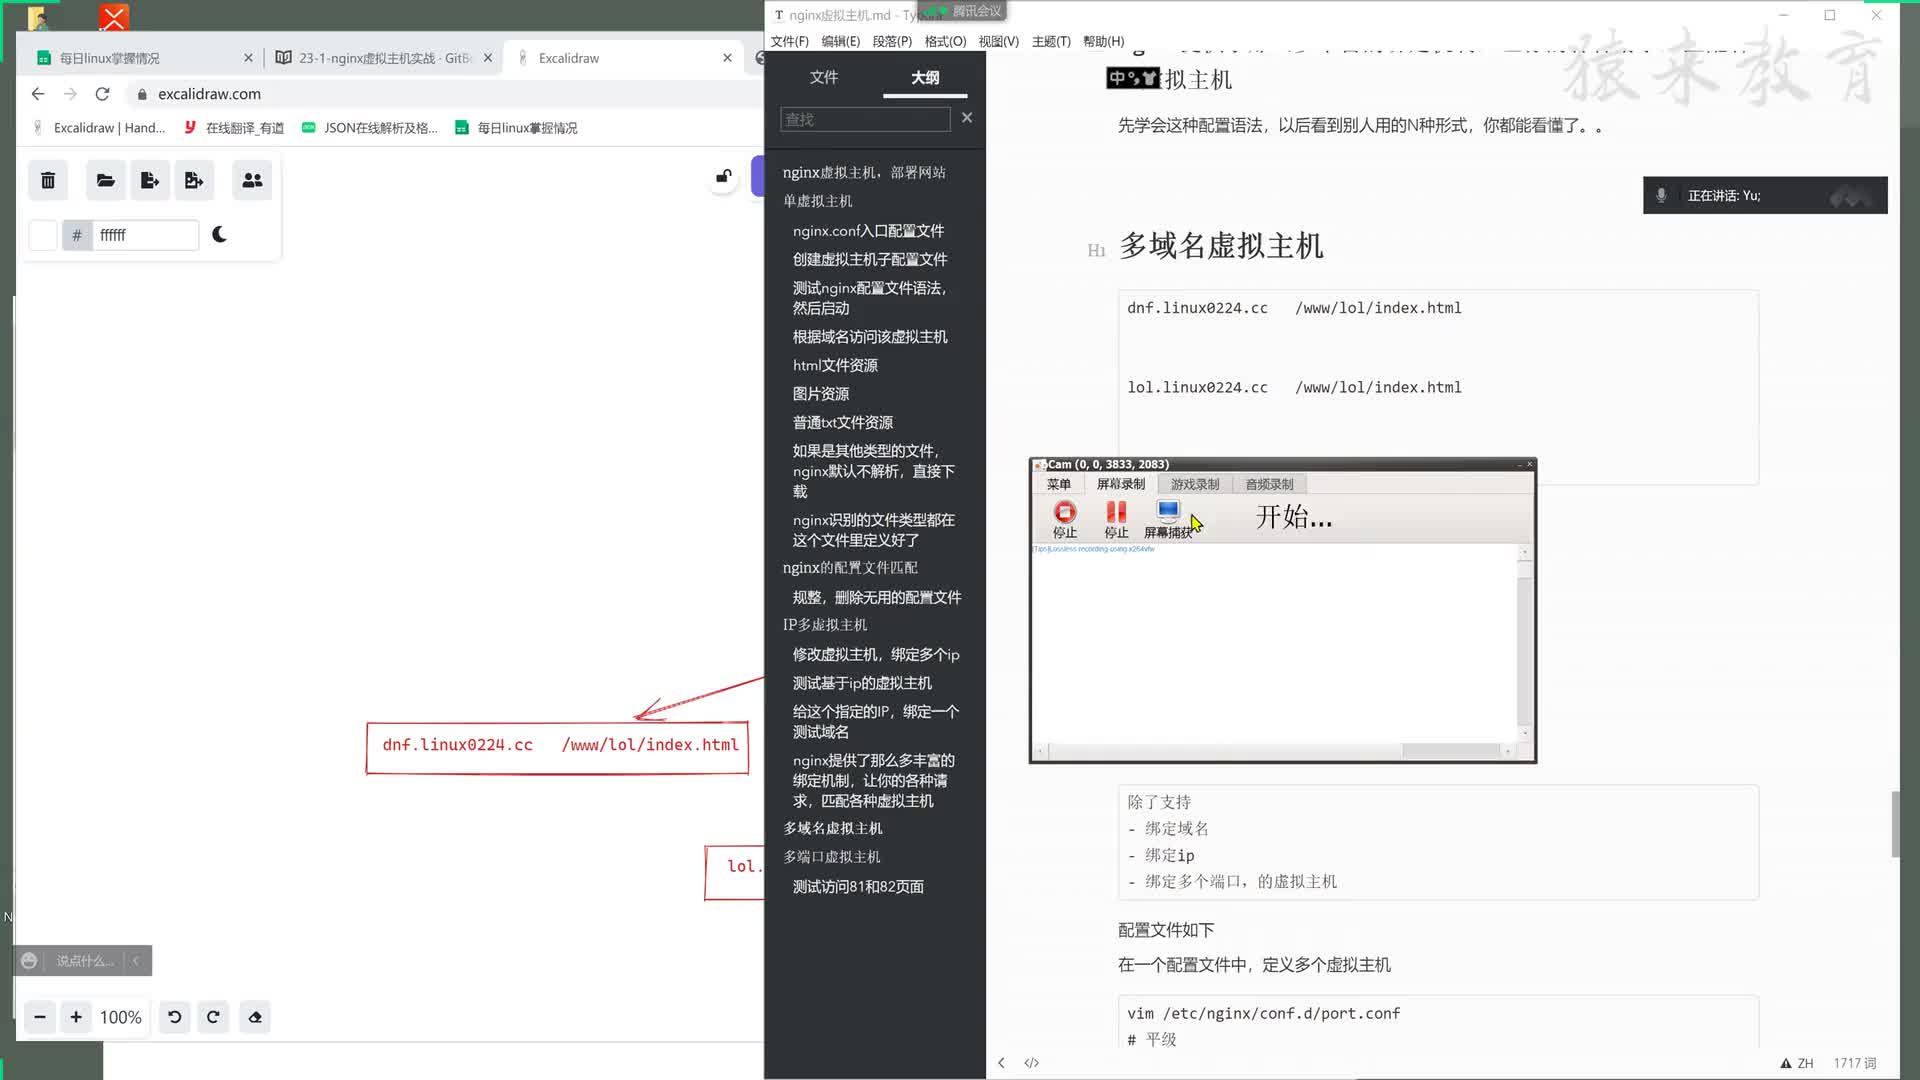Reload the excalidraw.com page
The image size is (1920, 1080).
click(x=102, y=94)
